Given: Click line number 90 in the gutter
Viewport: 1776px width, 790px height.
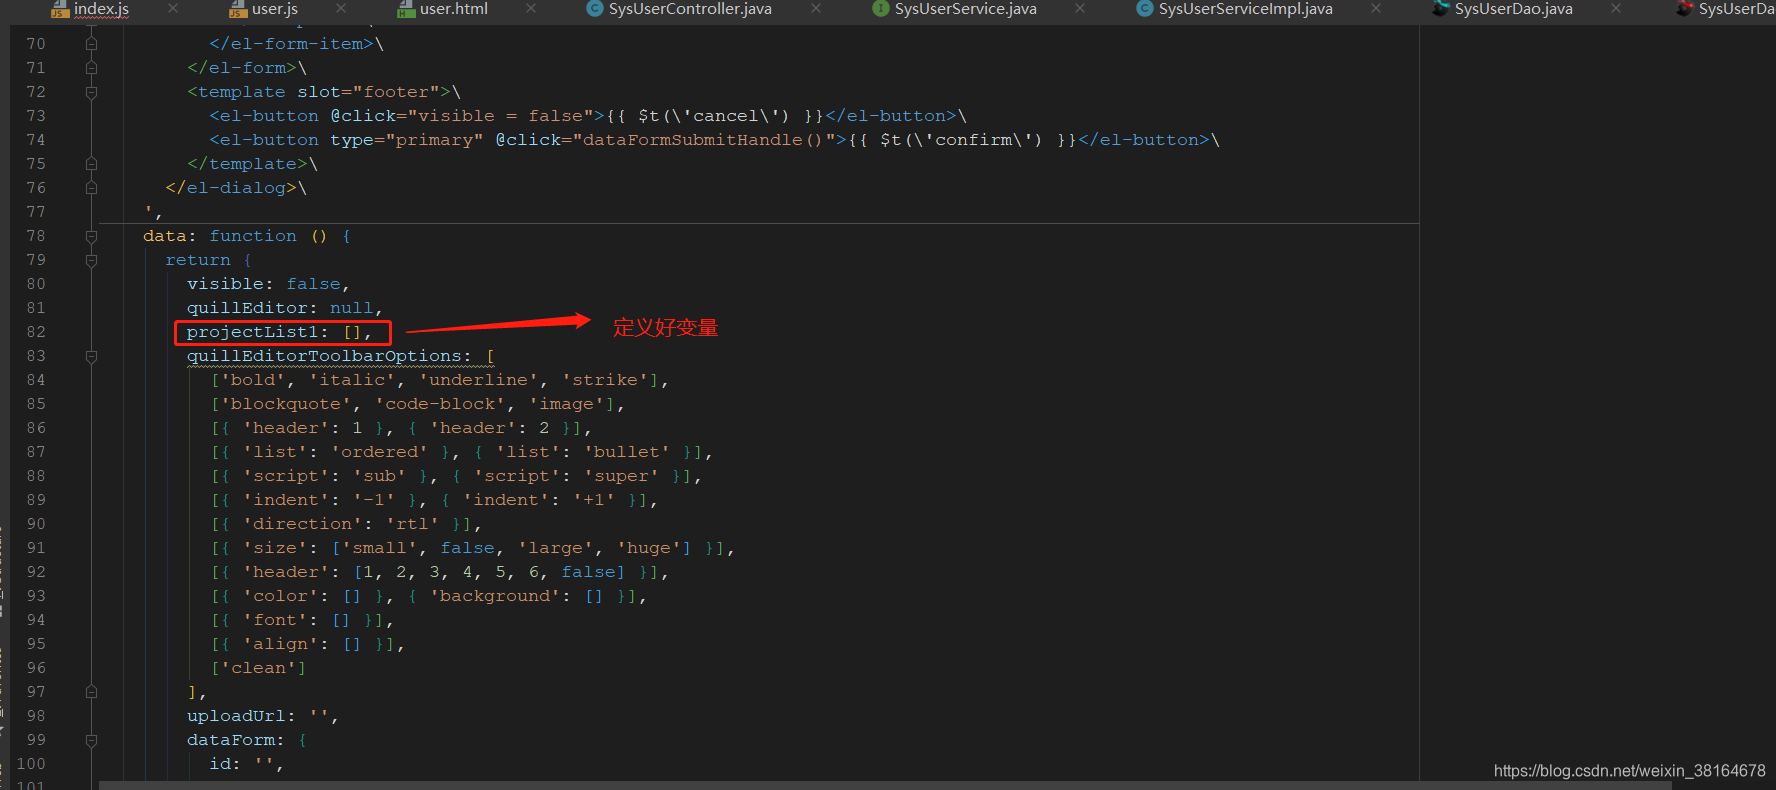Looking at the screenshot, I should 36,524.
